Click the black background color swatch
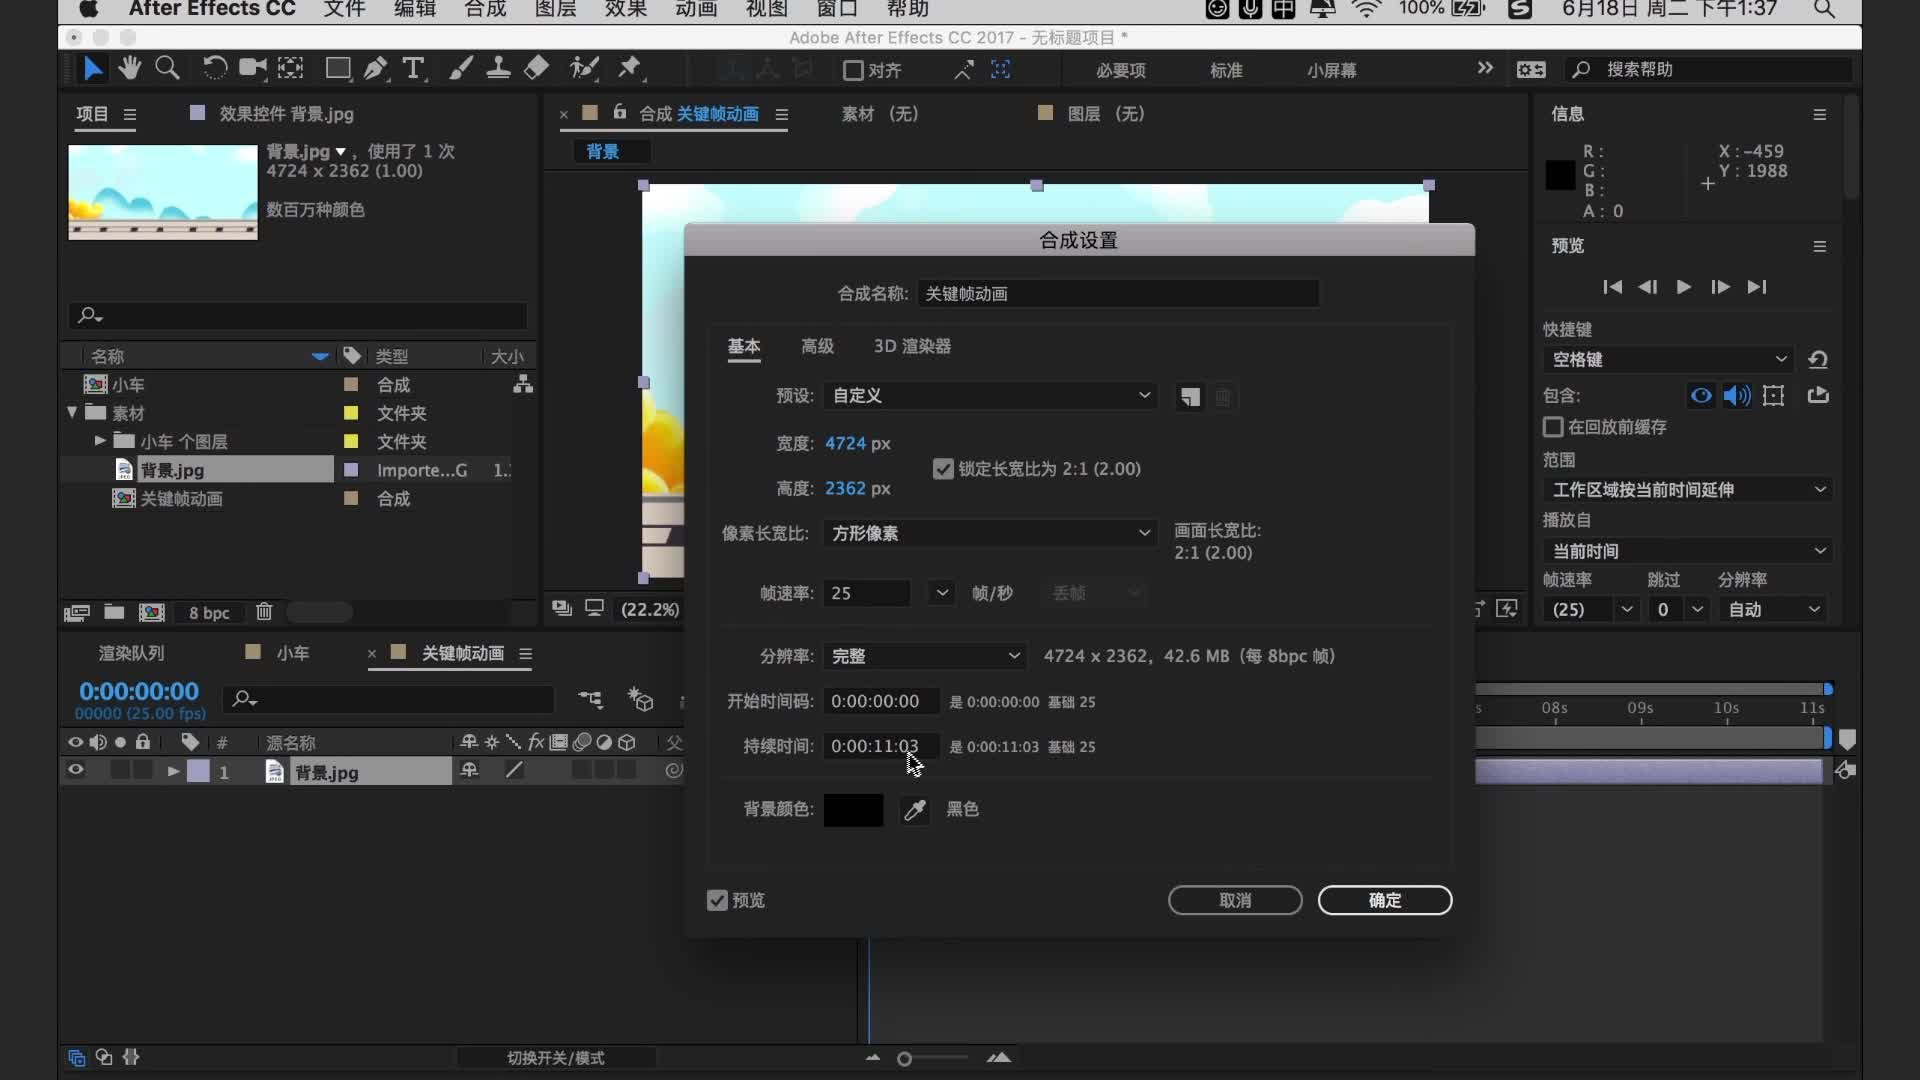The image size is (1920, 1080). 853,810
